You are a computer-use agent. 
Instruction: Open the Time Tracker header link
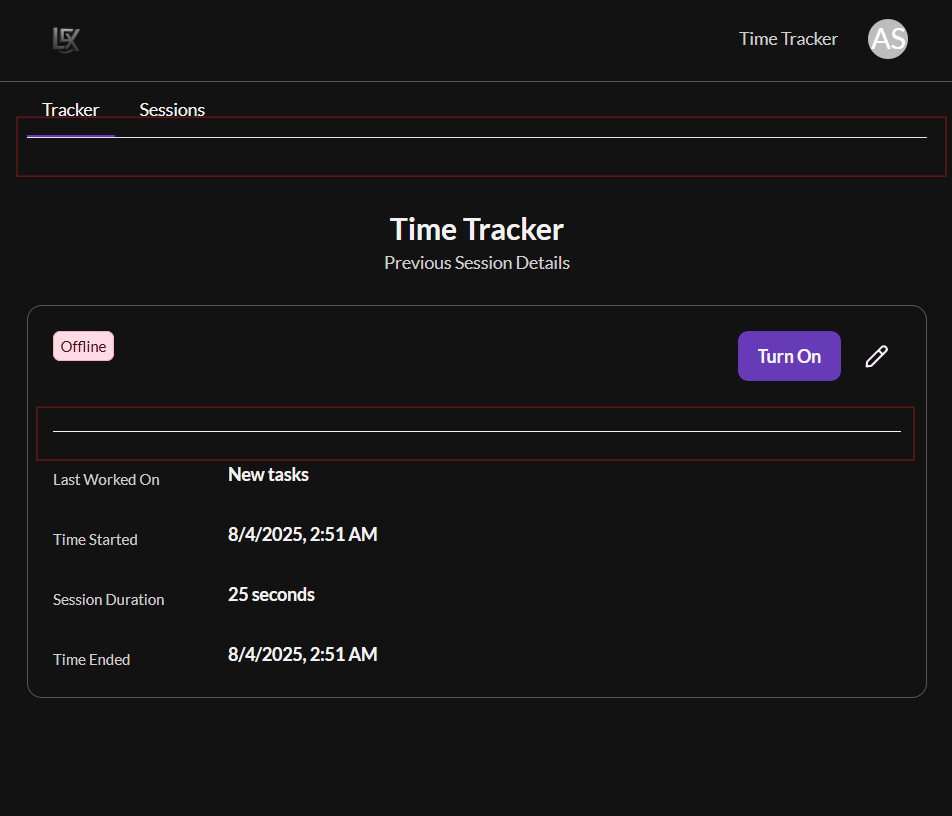pos(788,39)
